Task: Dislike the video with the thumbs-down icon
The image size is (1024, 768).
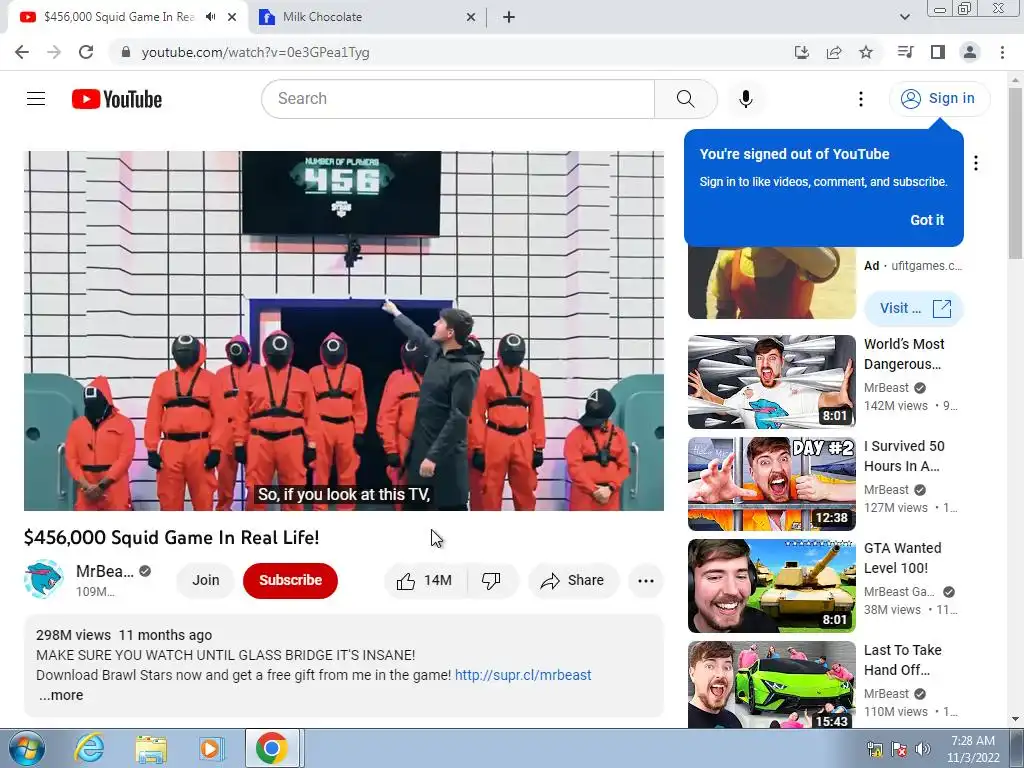Action: [491, 581]
